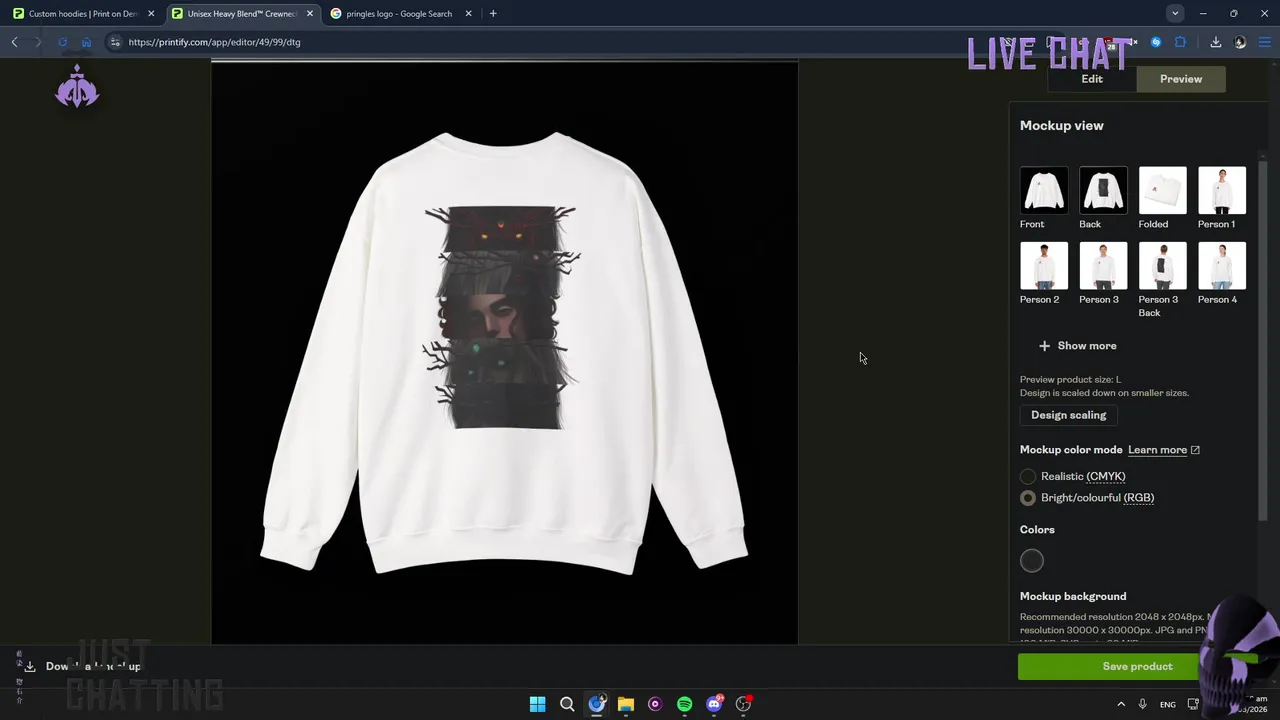This screenshot has width=1280, height=720.
Task: Open the purple circle app in taskbar
Action: tap(655, 704)
